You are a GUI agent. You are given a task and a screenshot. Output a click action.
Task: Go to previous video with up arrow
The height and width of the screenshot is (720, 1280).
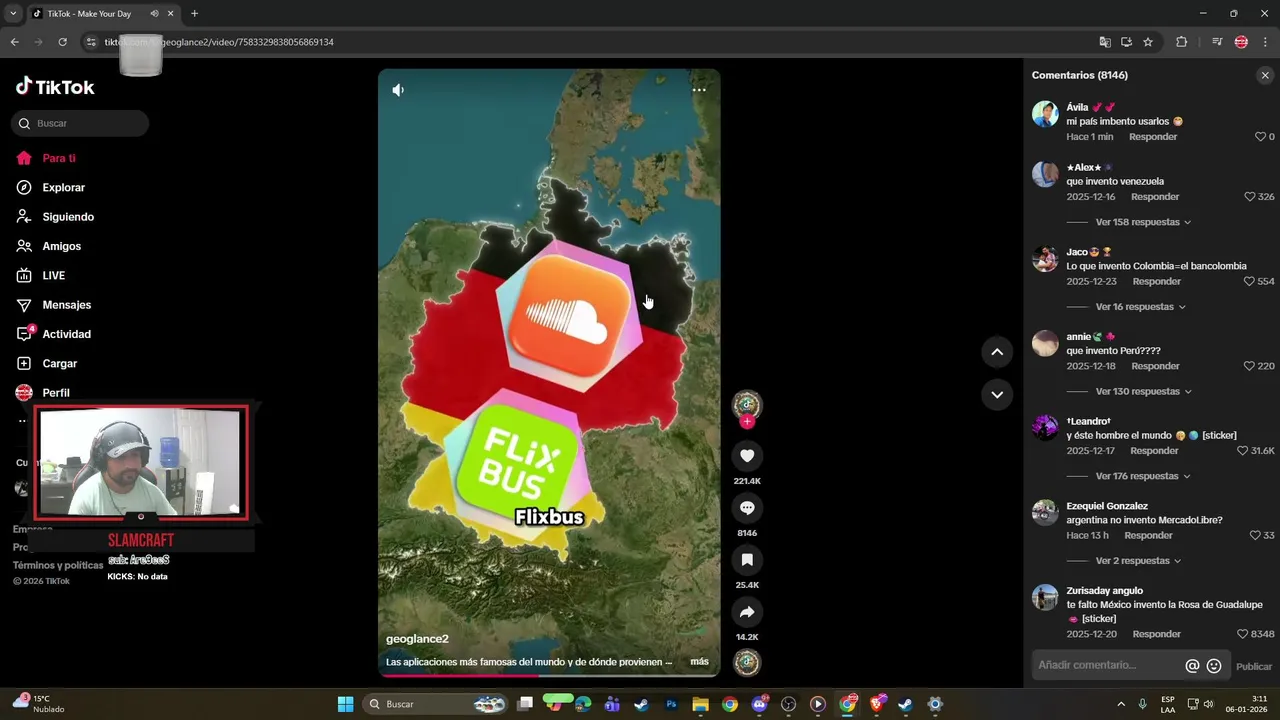[x=997, y=352]
